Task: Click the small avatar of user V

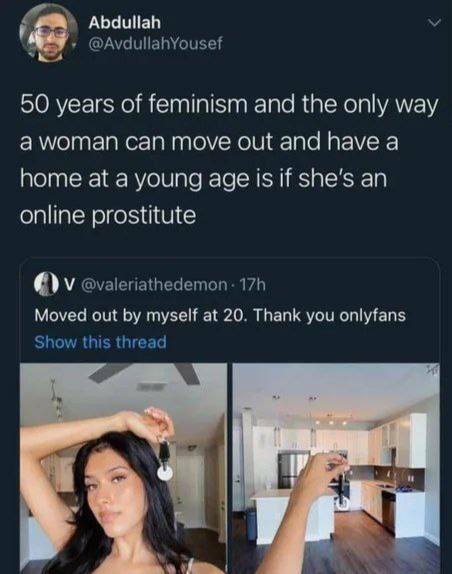Action: (44, 284)
